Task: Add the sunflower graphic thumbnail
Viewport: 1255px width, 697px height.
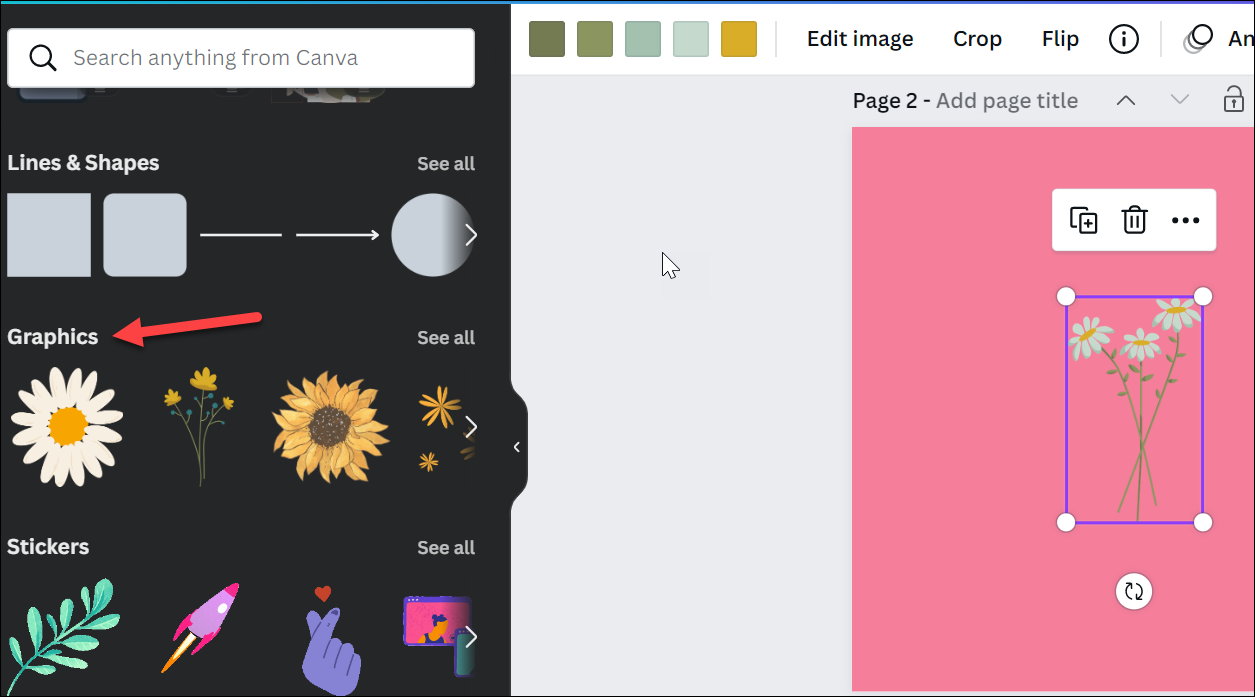Action: 331,427
